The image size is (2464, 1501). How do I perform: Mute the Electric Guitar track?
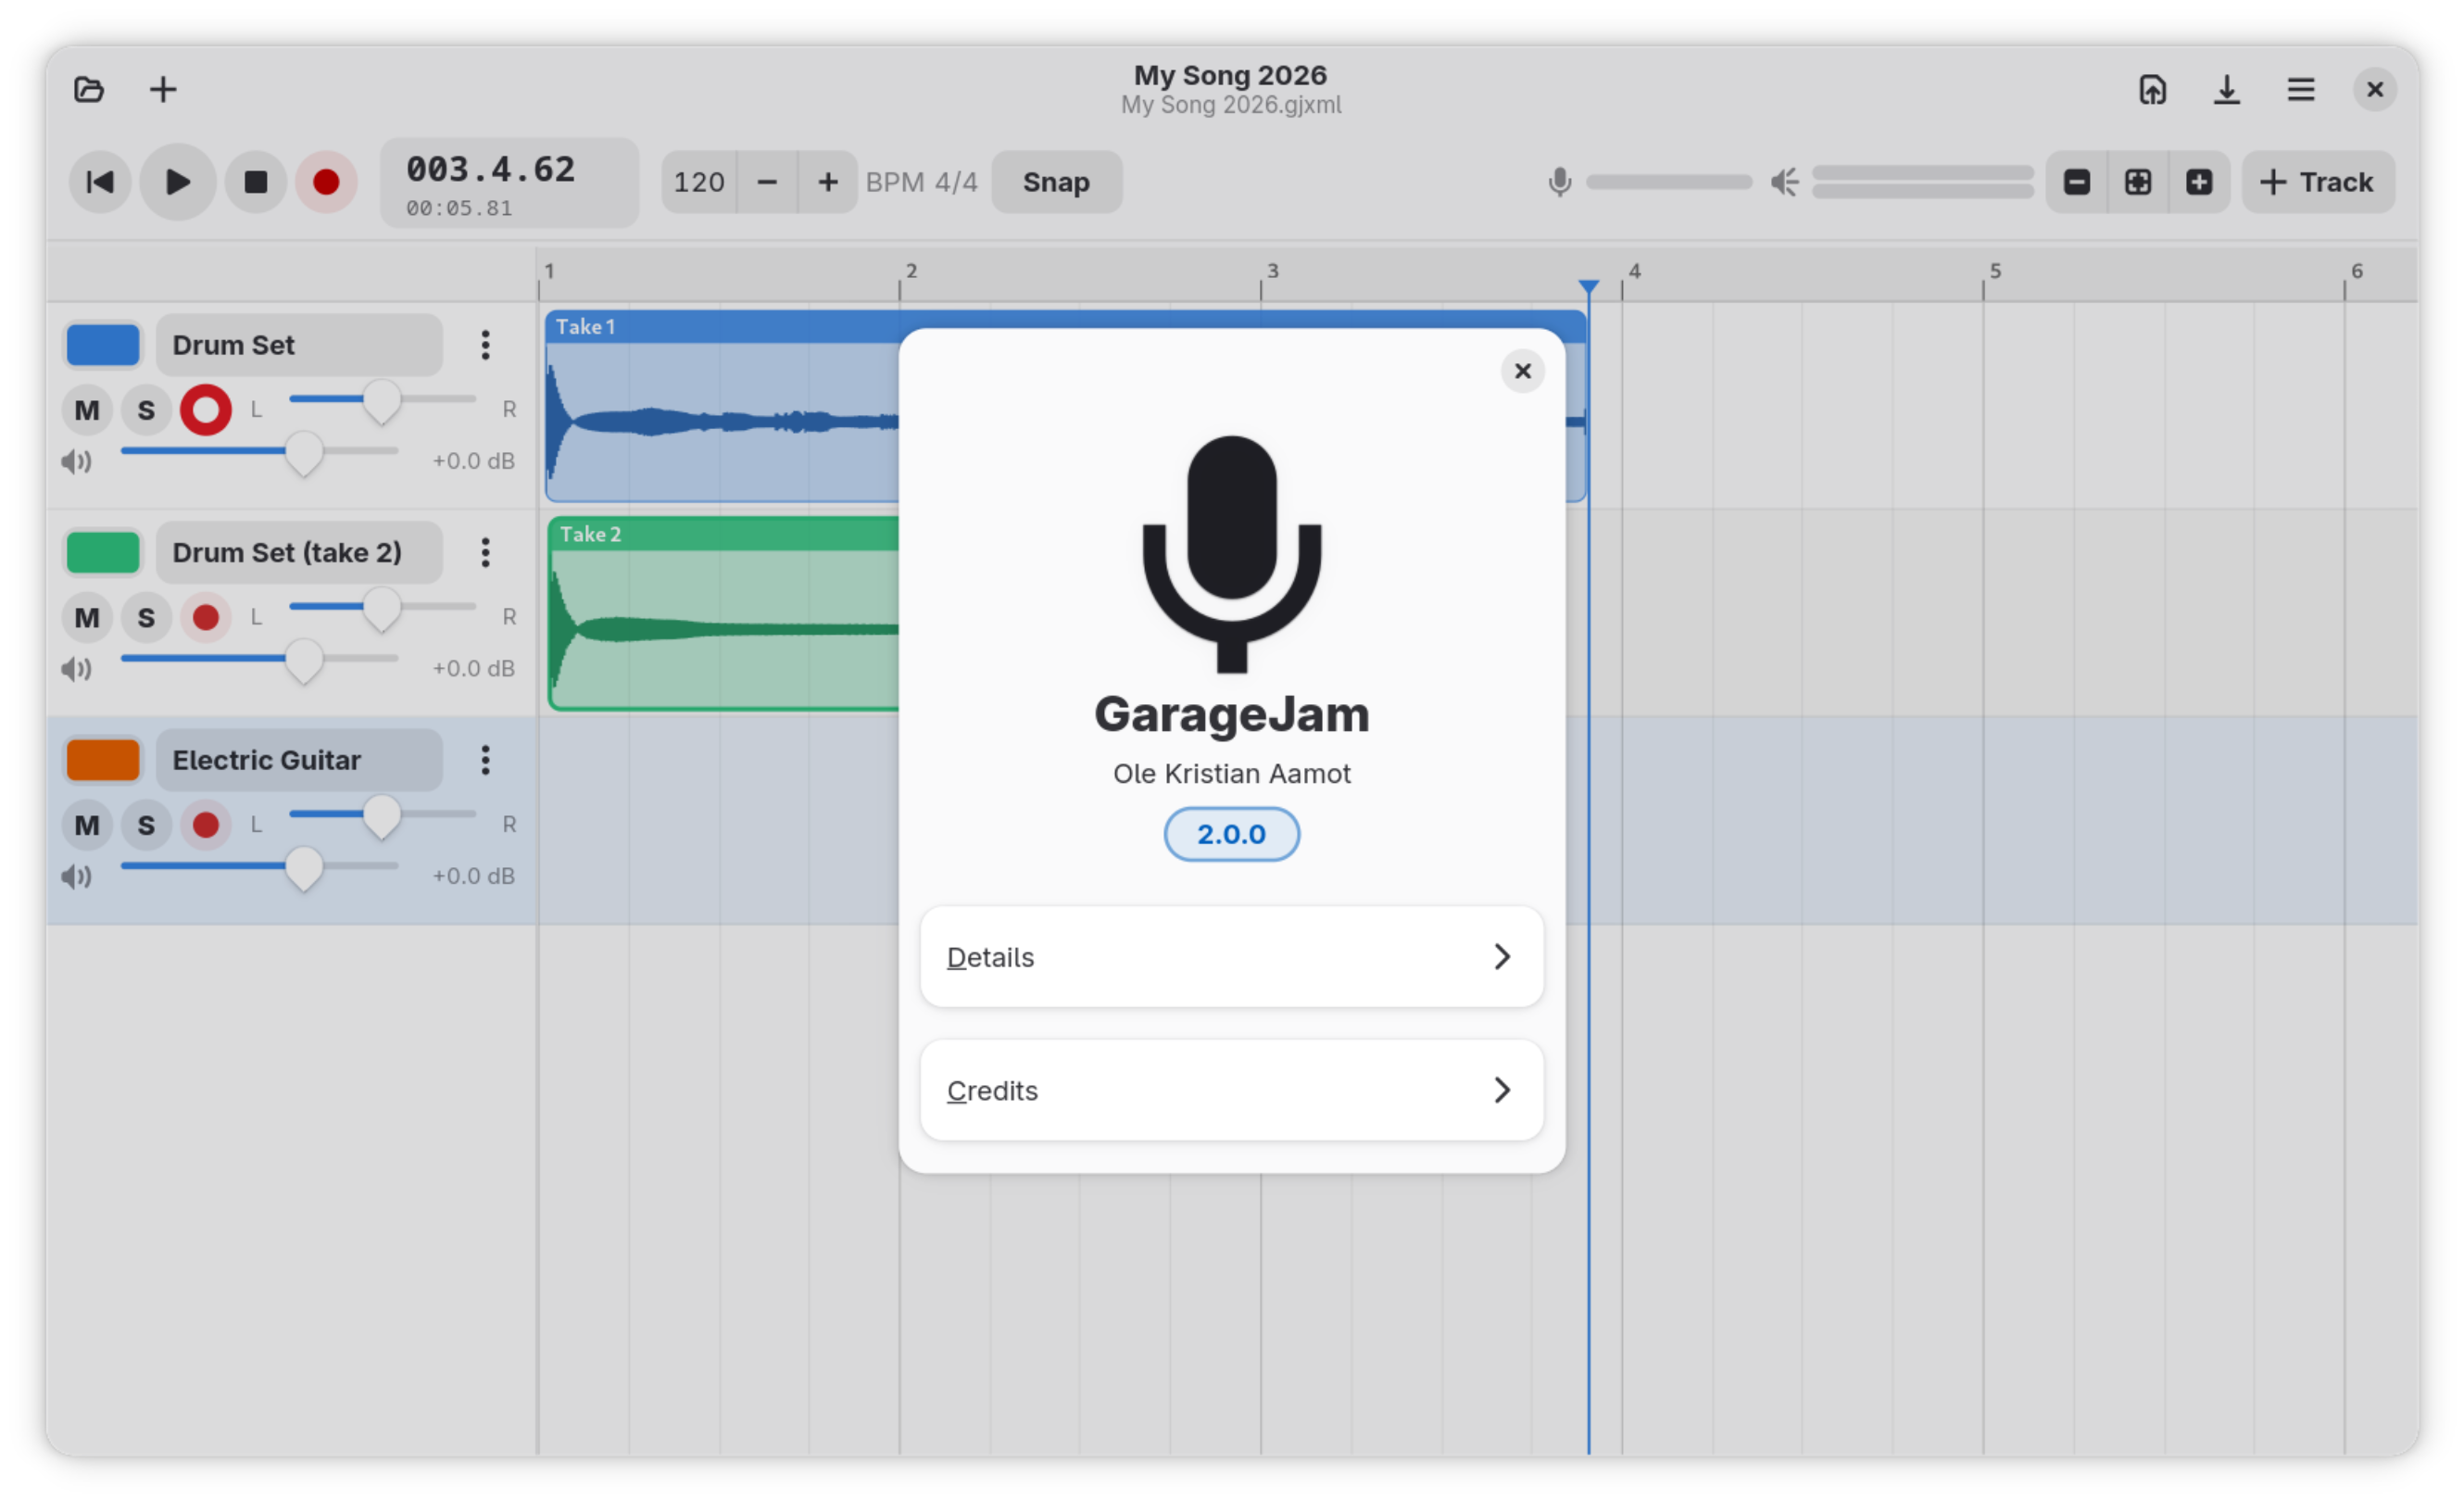point(87,825)
